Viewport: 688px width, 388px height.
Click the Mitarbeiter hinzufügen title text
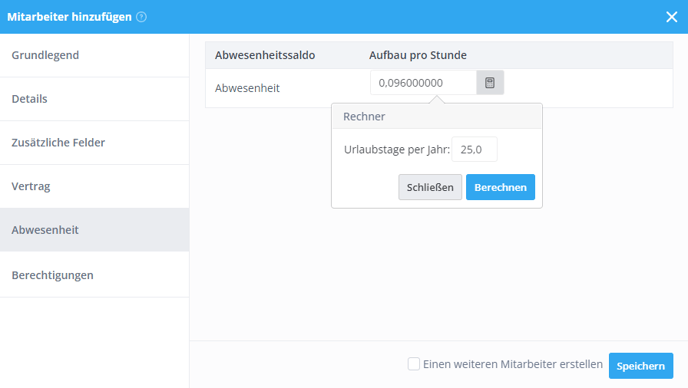[69, 17]
